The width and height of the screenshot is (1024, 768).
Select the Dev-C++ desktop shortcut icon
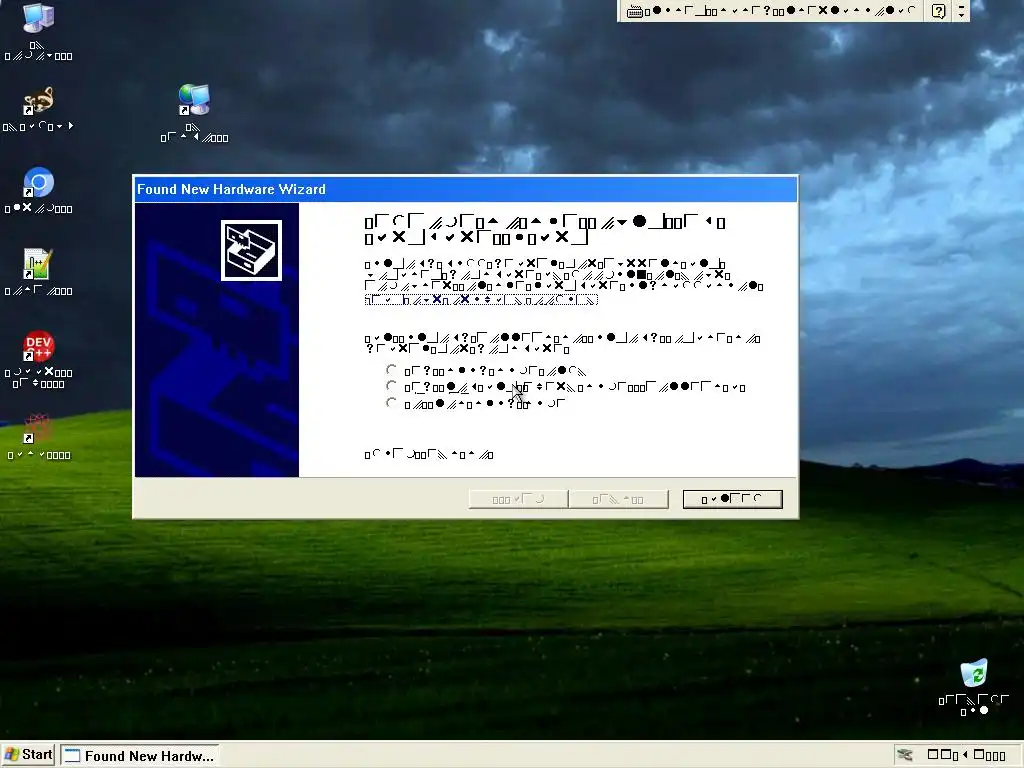(x=38, y=346)
